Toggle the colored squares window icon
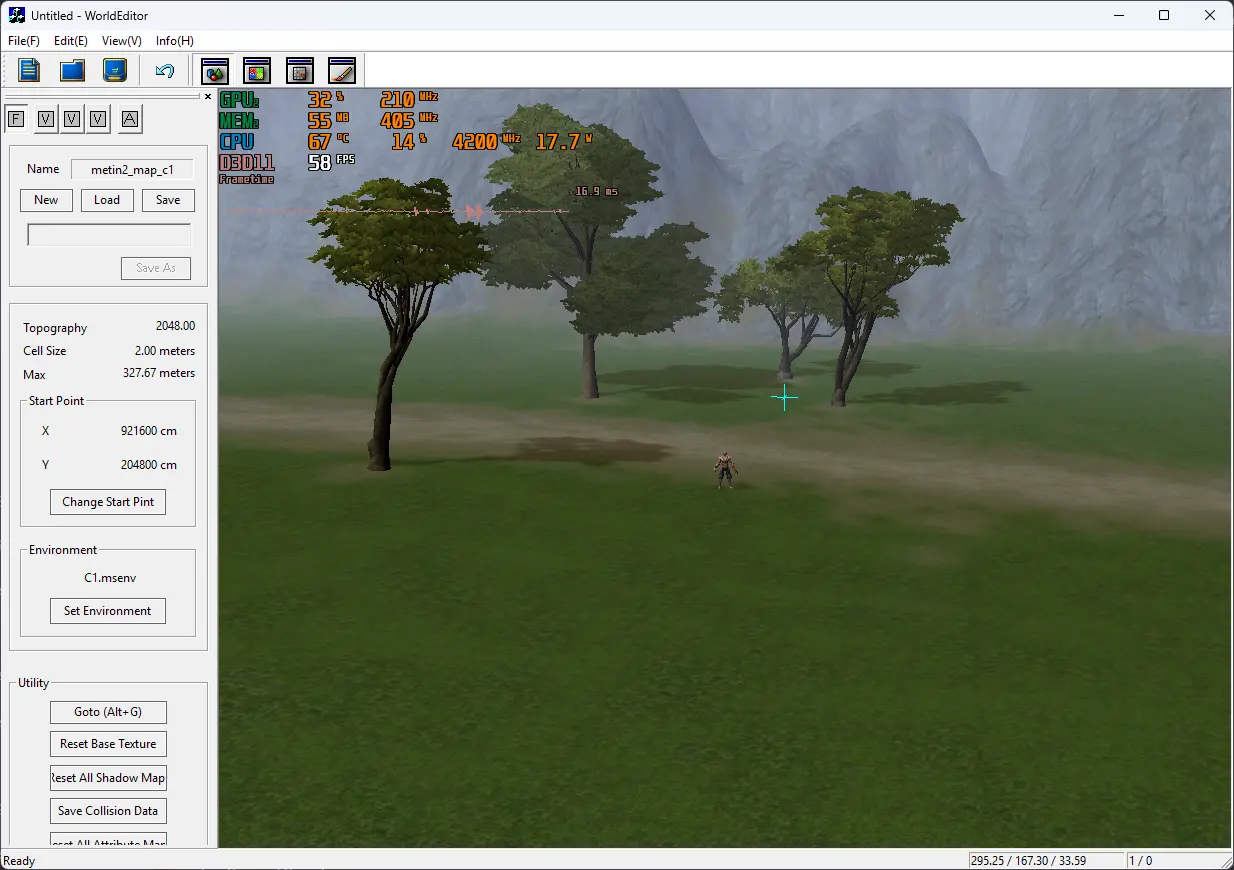The image size is (1234, 870). click(x=257, y=70)
